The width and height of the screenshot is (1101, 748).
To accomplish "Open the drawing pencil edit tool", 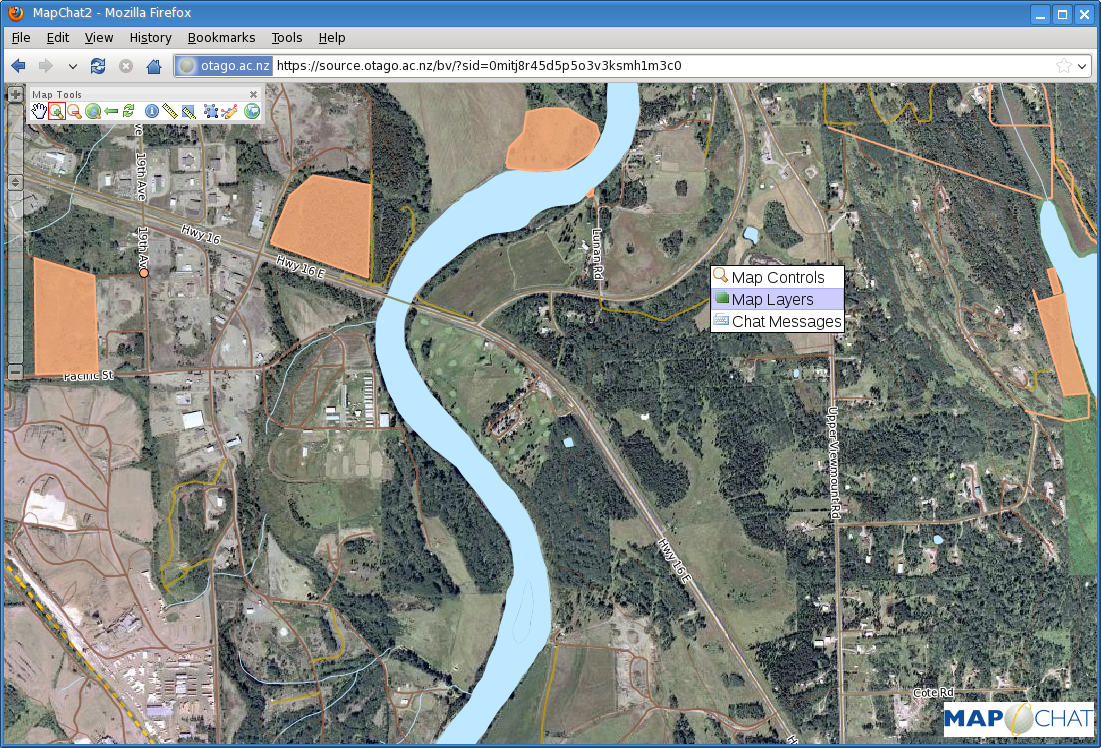I will pyautogui.click(x=229, y=111).
